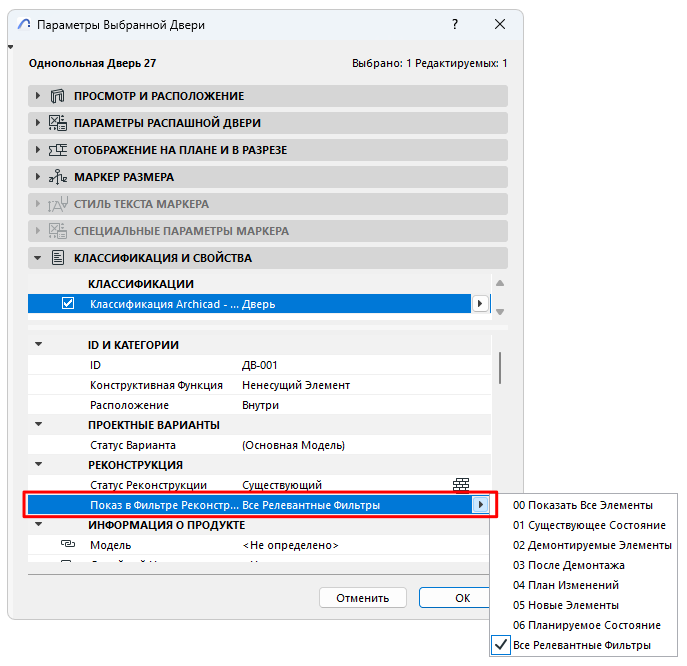Viewport: 687px width, 666px height.
Task: Click the Статус Реконструкции property label
Action: [x=149, y=485]
